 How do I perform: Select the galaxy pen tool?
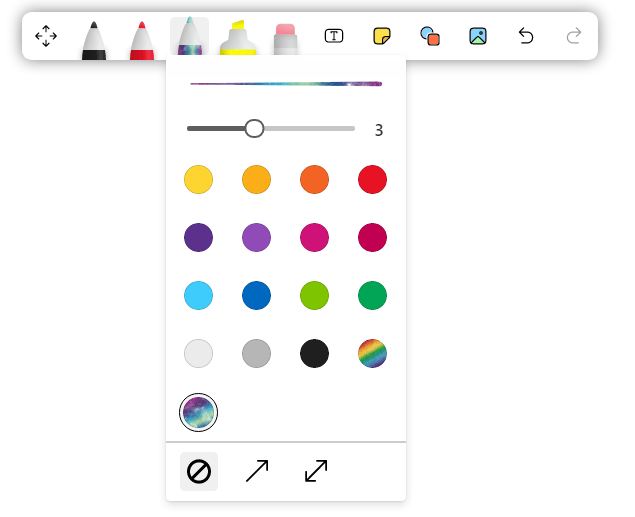(189, 38)
